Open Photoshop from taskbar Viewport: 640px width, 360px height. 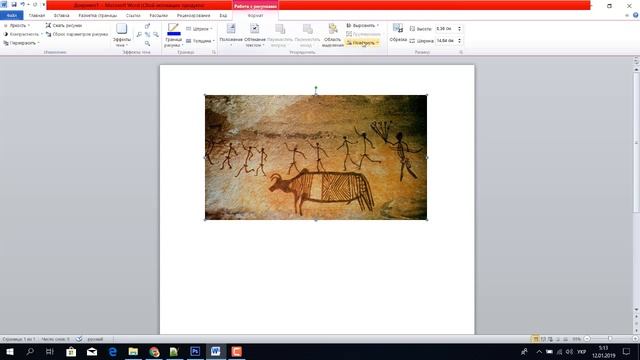pos(195,351)
